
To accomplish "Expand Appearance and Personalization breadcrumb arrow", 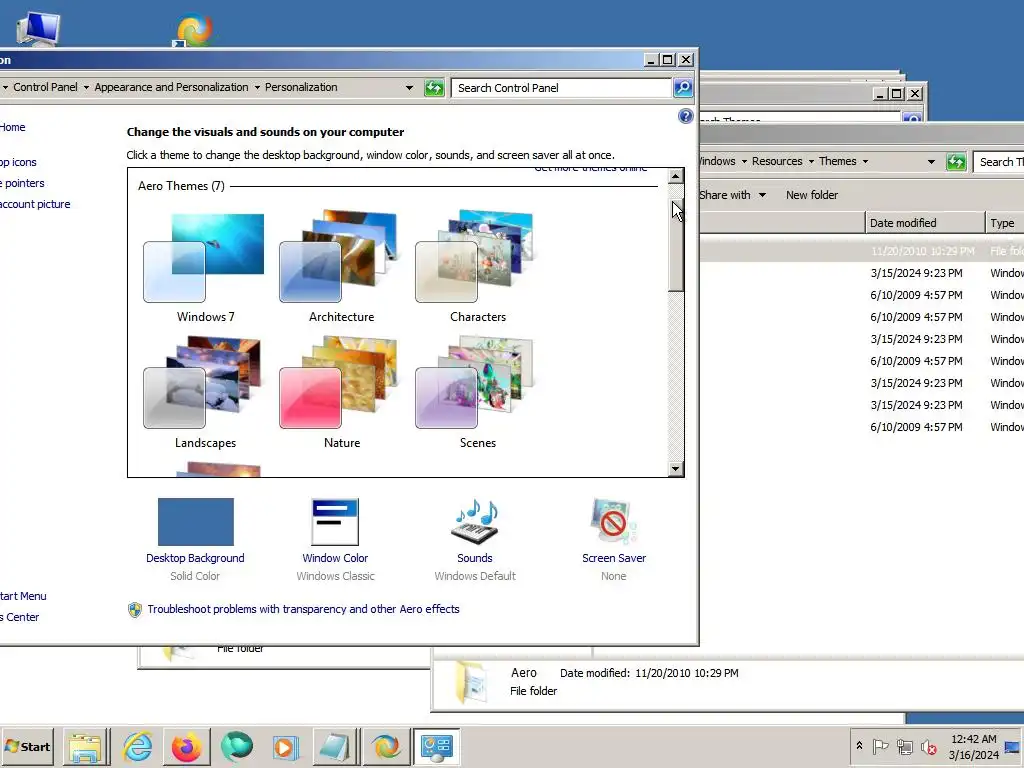I will point(257,88).
